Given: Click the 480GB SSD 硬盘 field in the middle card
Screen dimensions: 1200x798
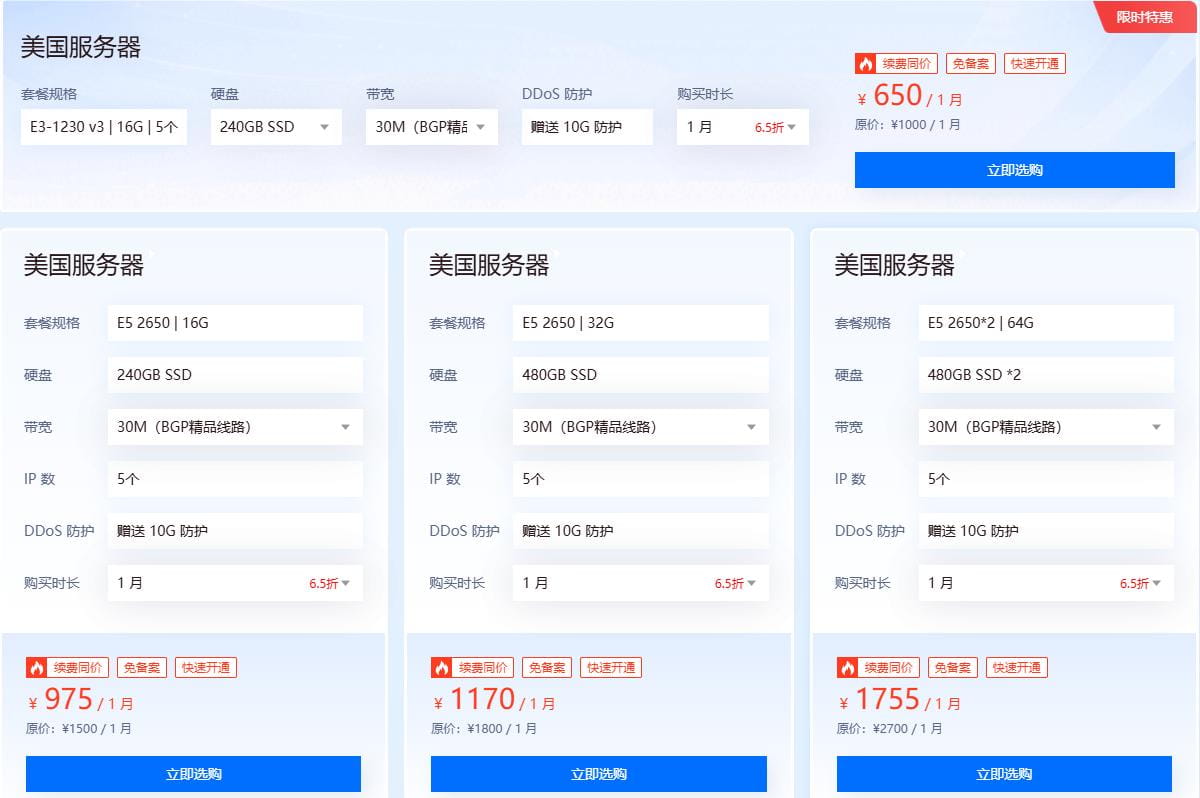Looking at the screenshot, I should coord(640,374).
